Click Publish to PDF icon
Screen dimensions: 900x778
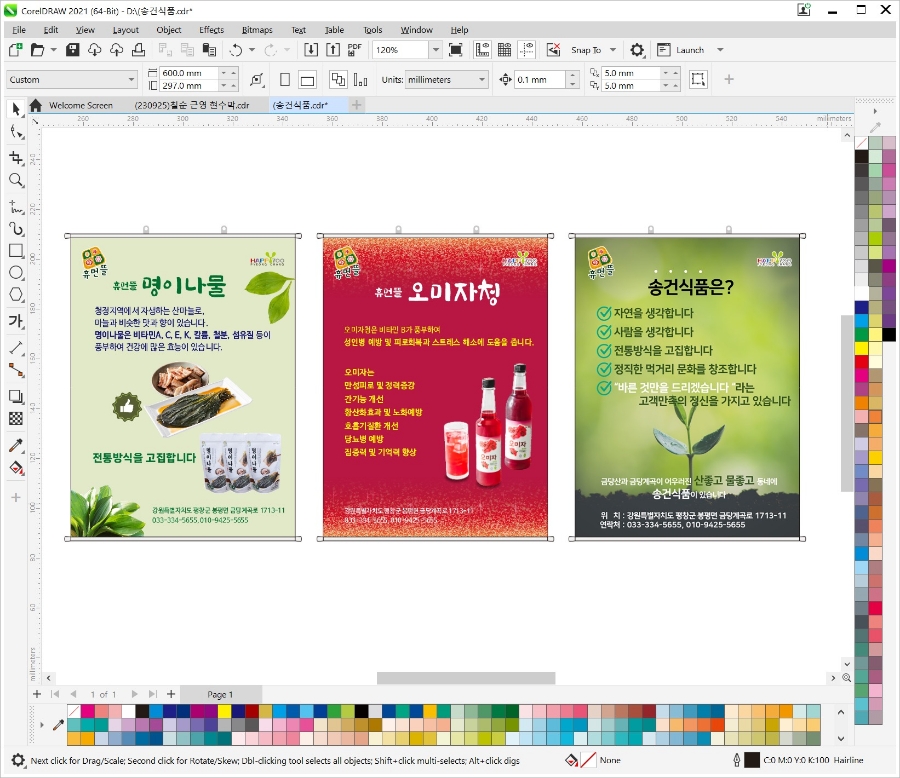point(355,50)
